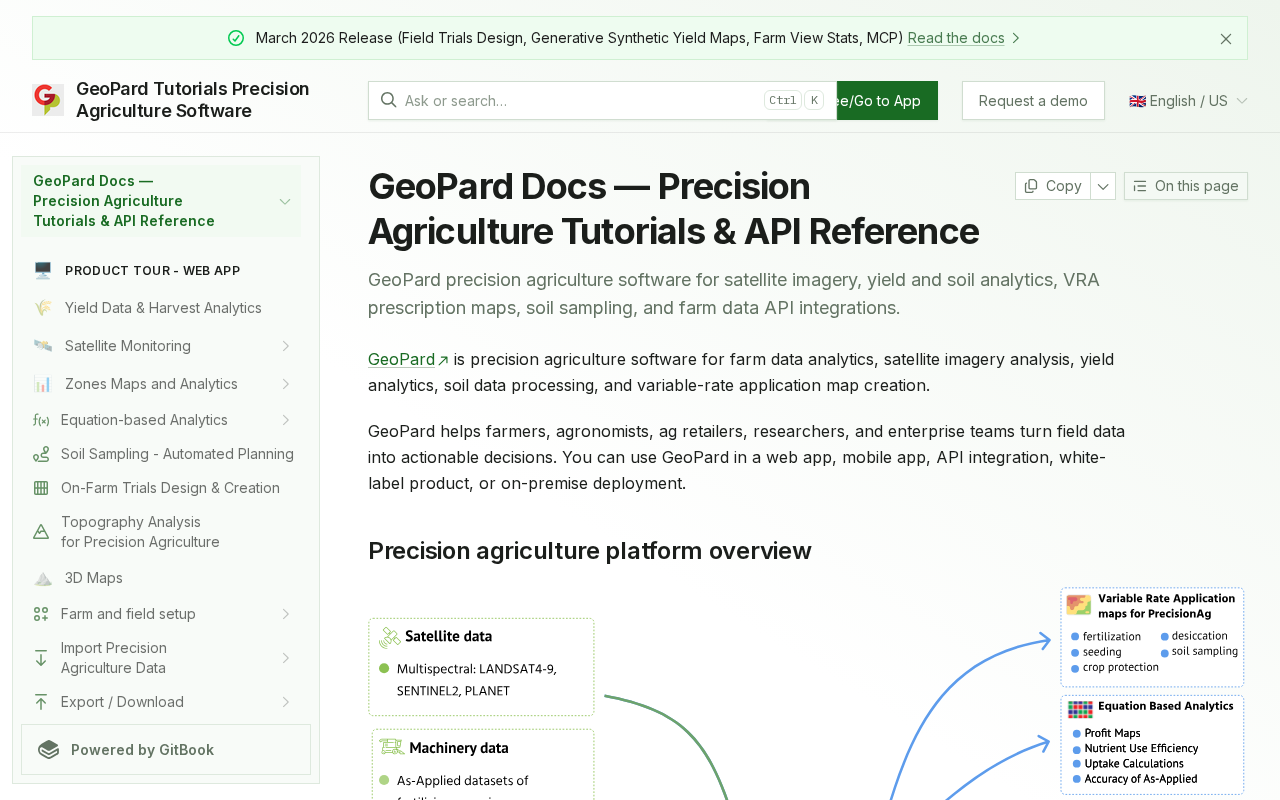The image size is (1280, 800).
Task: Open the On this page outline
Action: 1185,186
